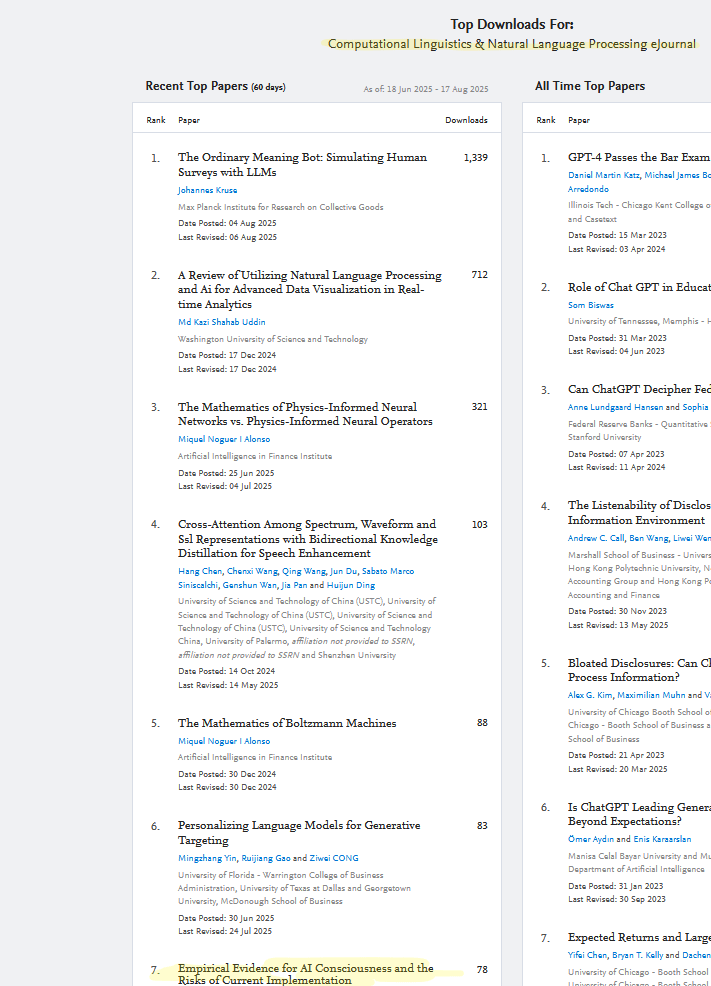Open 'A Review of Utilizing Natural Language Processing' paper
This screenshot has width=711, height=986.
[310, 289]
